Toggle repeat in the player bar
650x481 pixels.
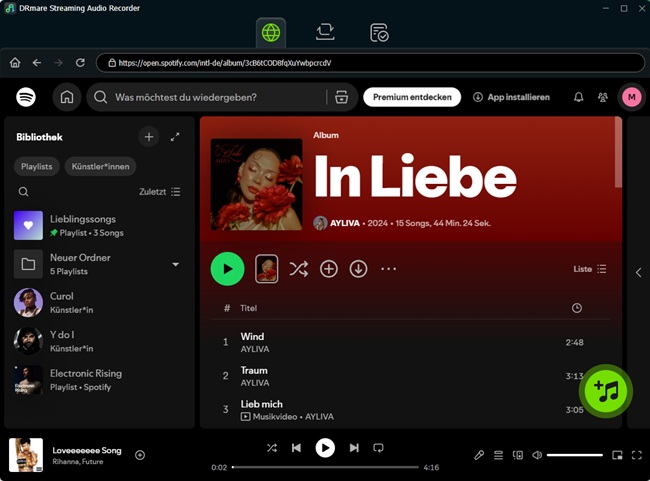pos(378,448)
